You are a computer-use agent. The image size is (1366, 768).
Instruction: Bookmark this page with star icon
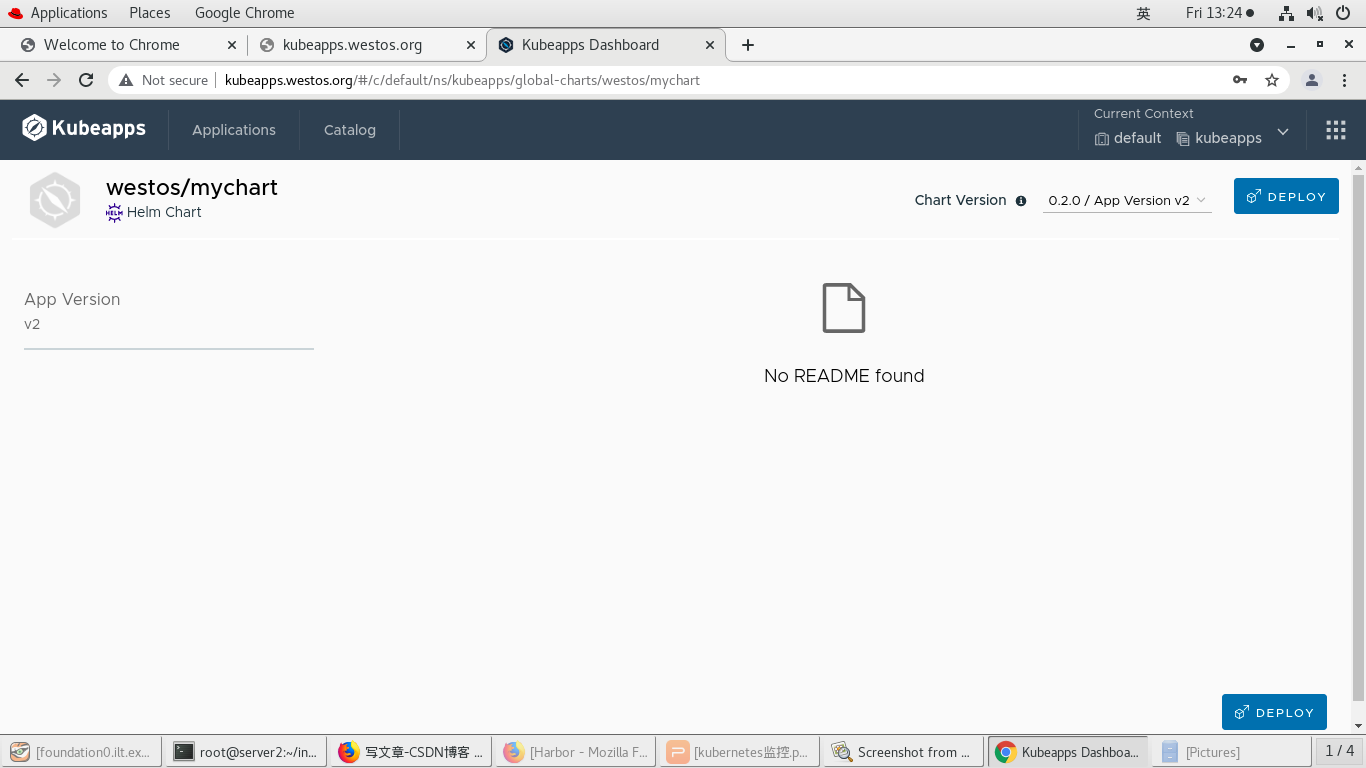pyautogui.click(x=1272, y=80)
